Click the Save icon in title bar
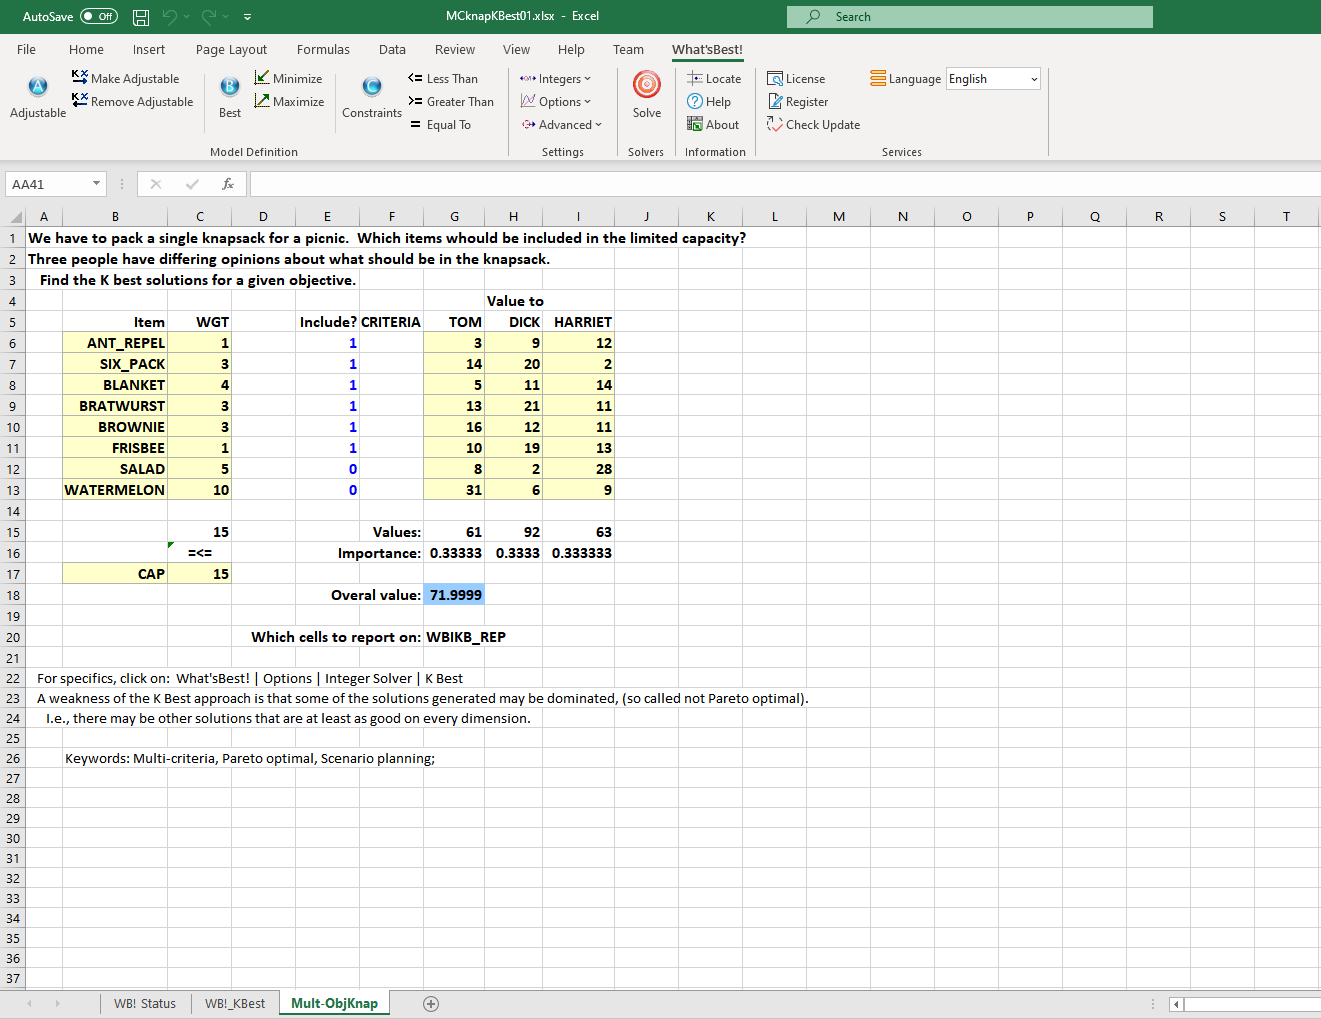This screenshot has width=1321, height=1019. tap(141, 17)
